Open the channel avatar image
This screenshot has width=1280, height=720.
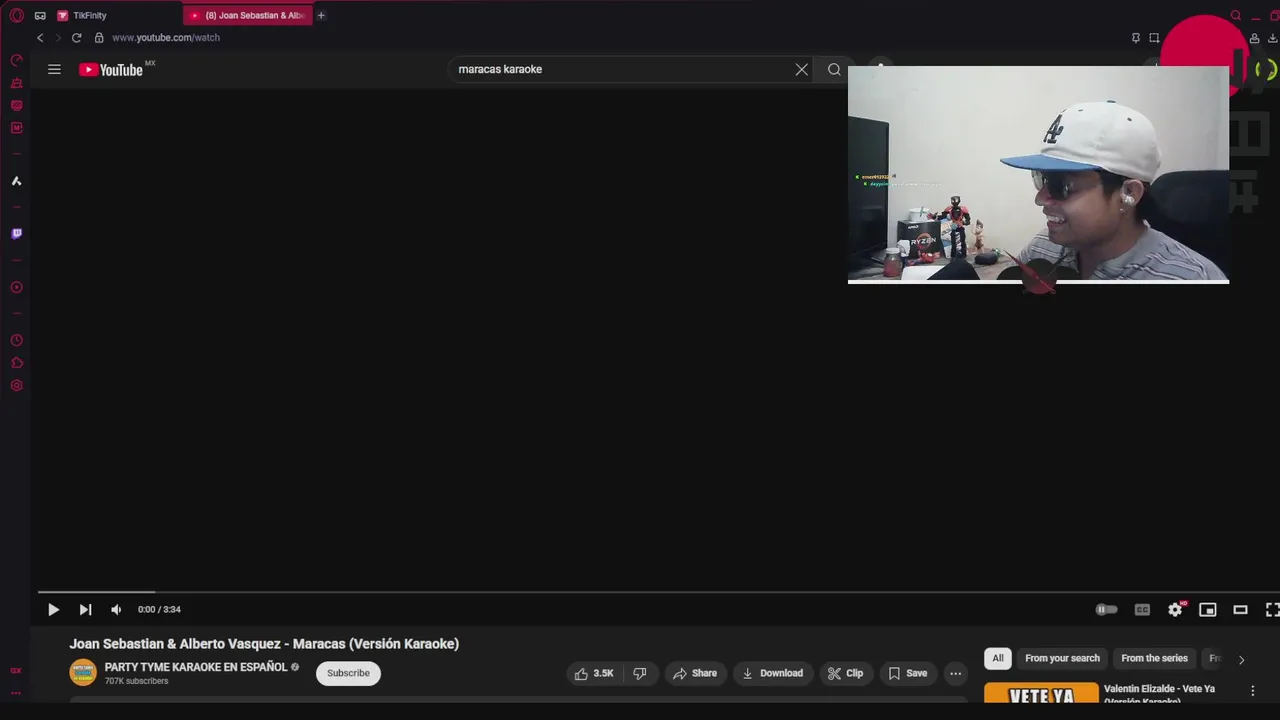(x=83, y=673)
